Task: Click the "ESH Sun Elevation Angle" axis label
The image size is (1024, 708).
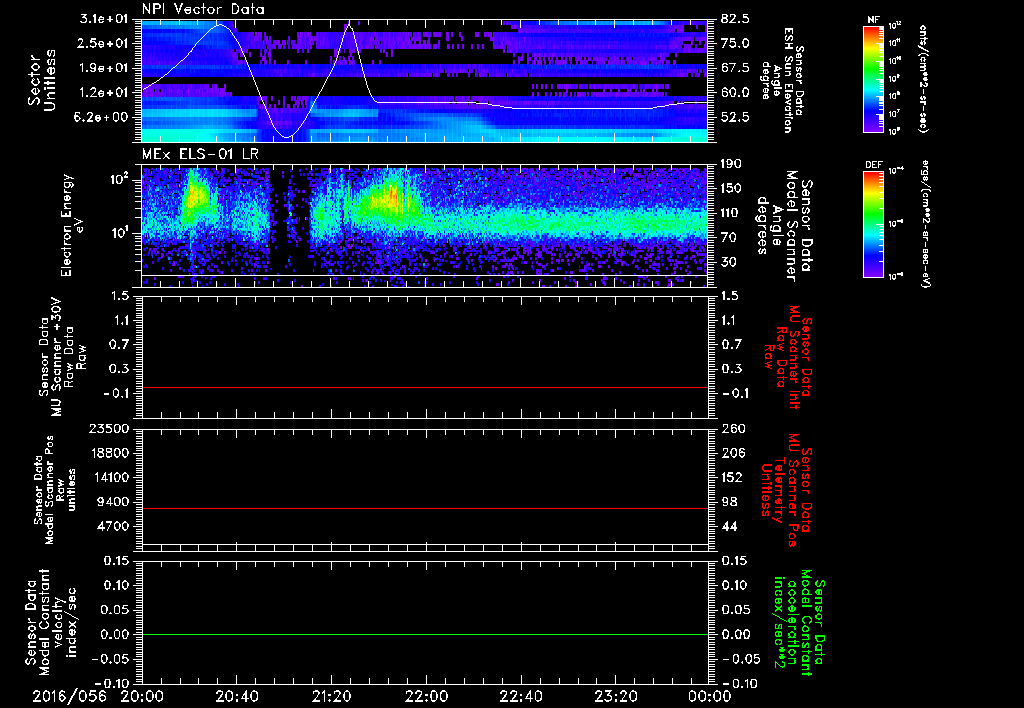Action: click(x=781, y=80)
